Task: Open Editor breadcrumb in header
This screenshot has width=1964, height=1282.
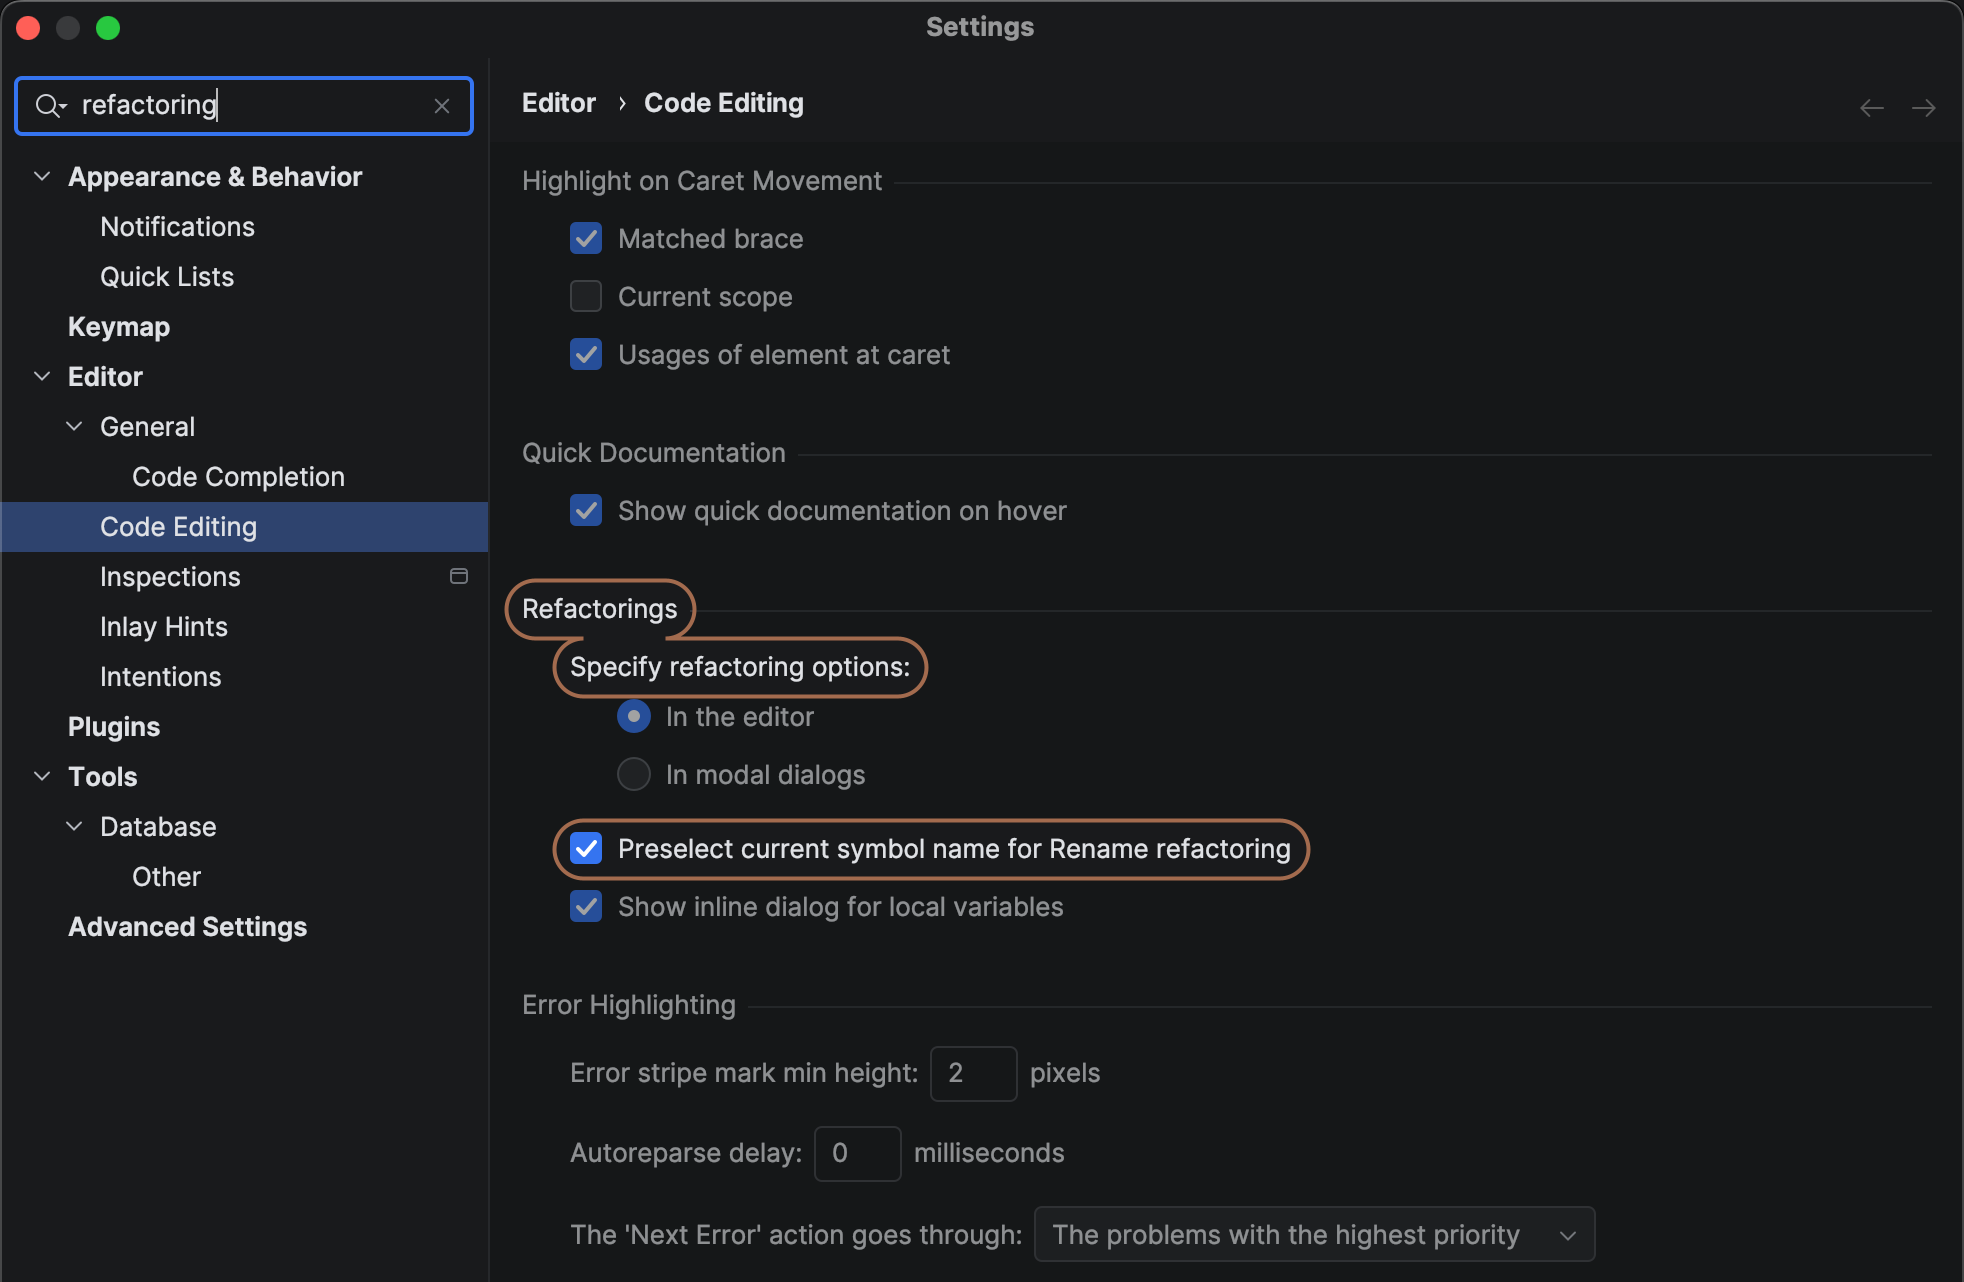Action: click(x=558, y=102)
